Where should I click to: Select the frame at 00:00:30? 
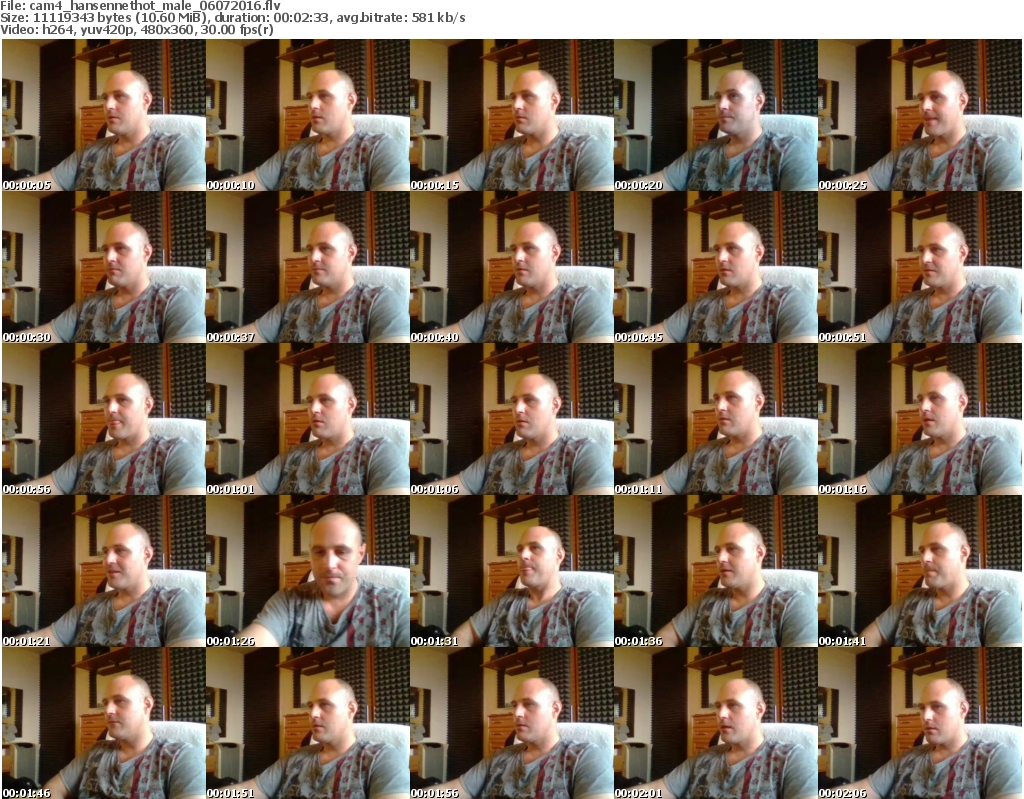coord(104,267)
